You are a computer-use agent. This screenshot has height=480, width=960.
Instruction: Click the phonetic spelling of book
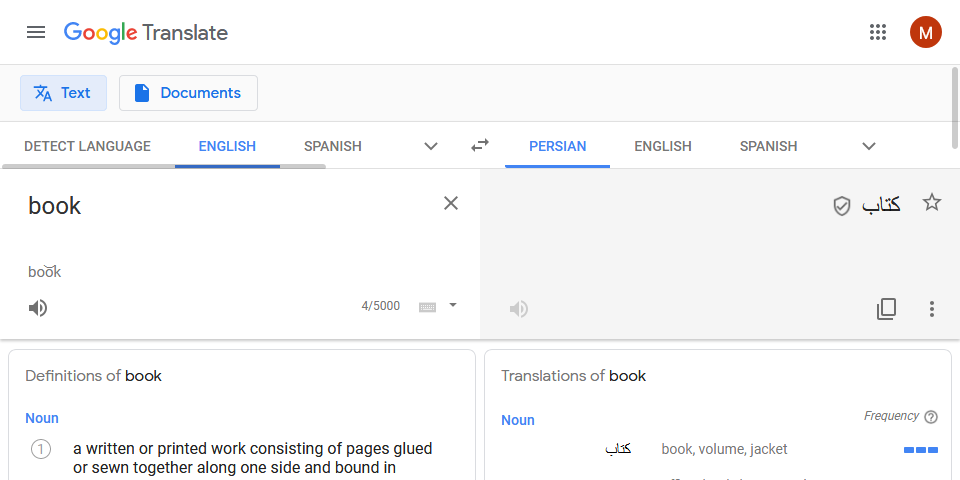45,271
